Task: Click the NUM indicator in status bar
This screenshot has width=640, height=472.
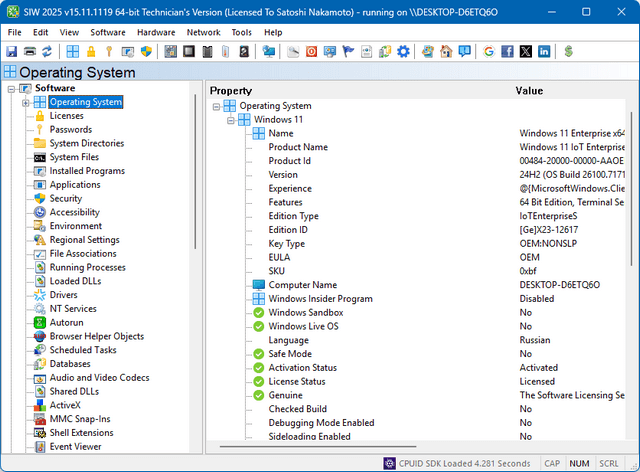Action: click(579, 464)
